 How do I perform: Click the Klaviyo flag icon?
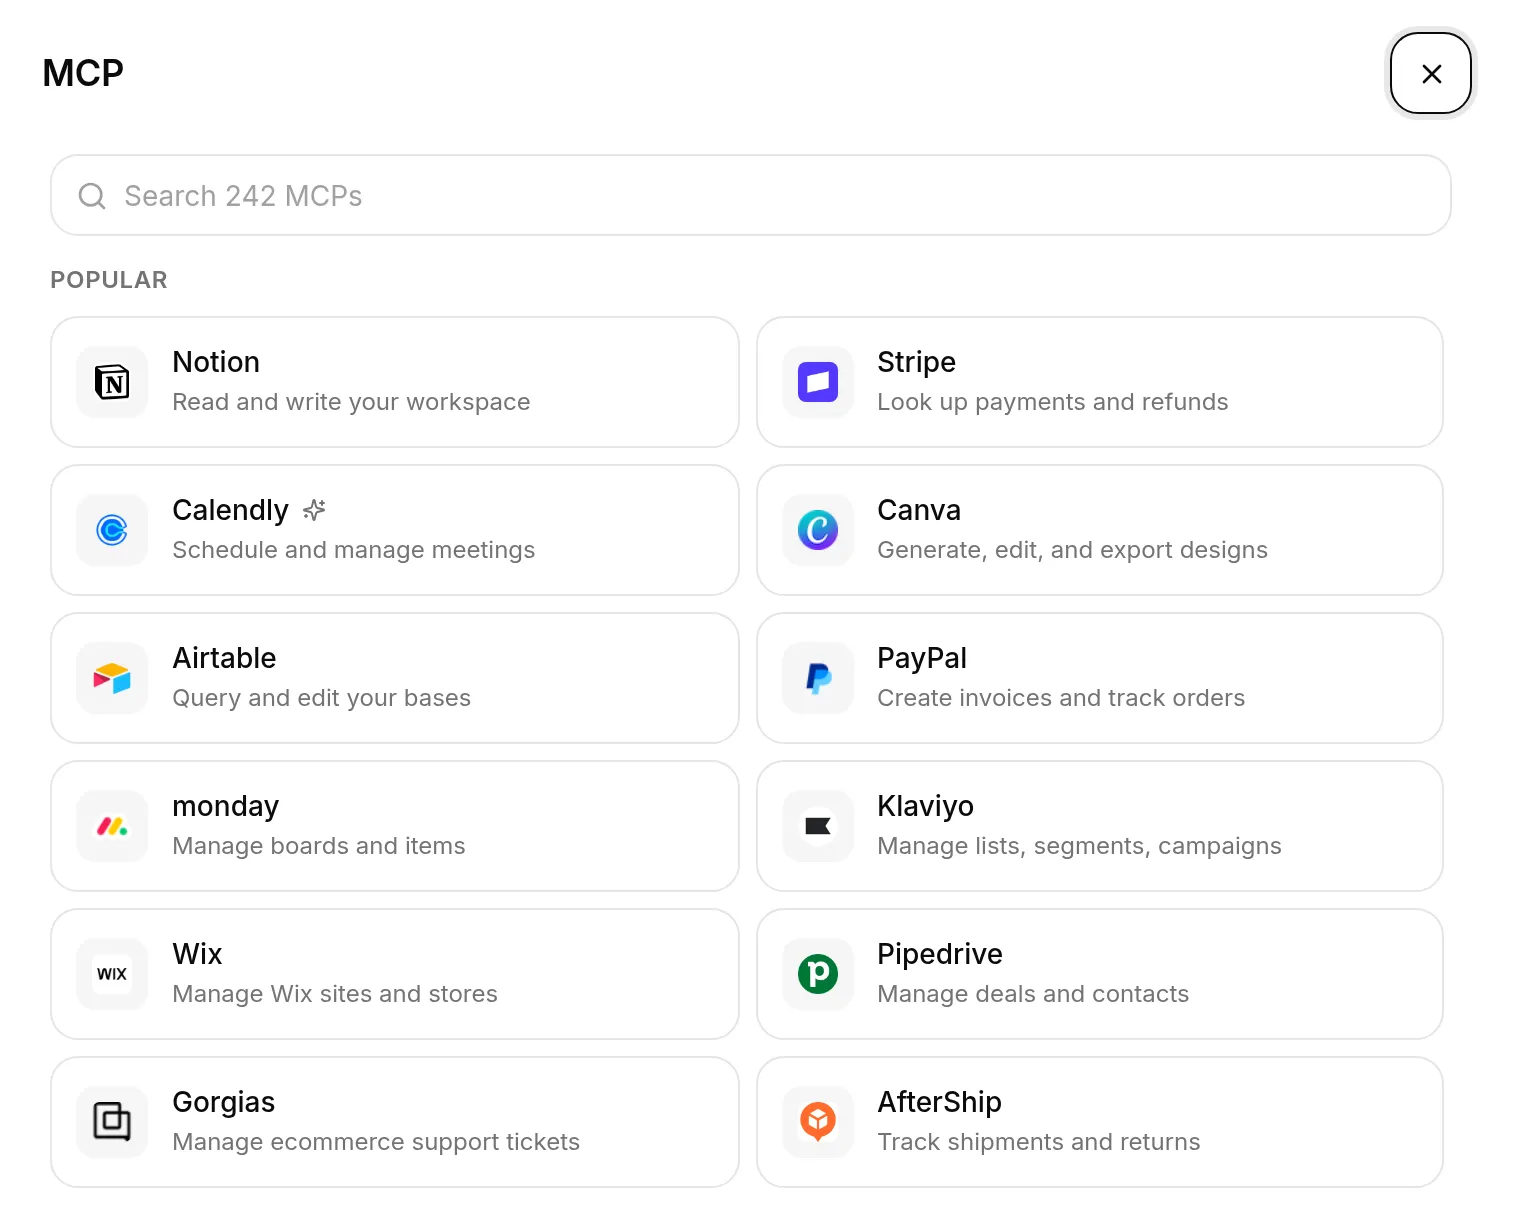coord(818,826)
